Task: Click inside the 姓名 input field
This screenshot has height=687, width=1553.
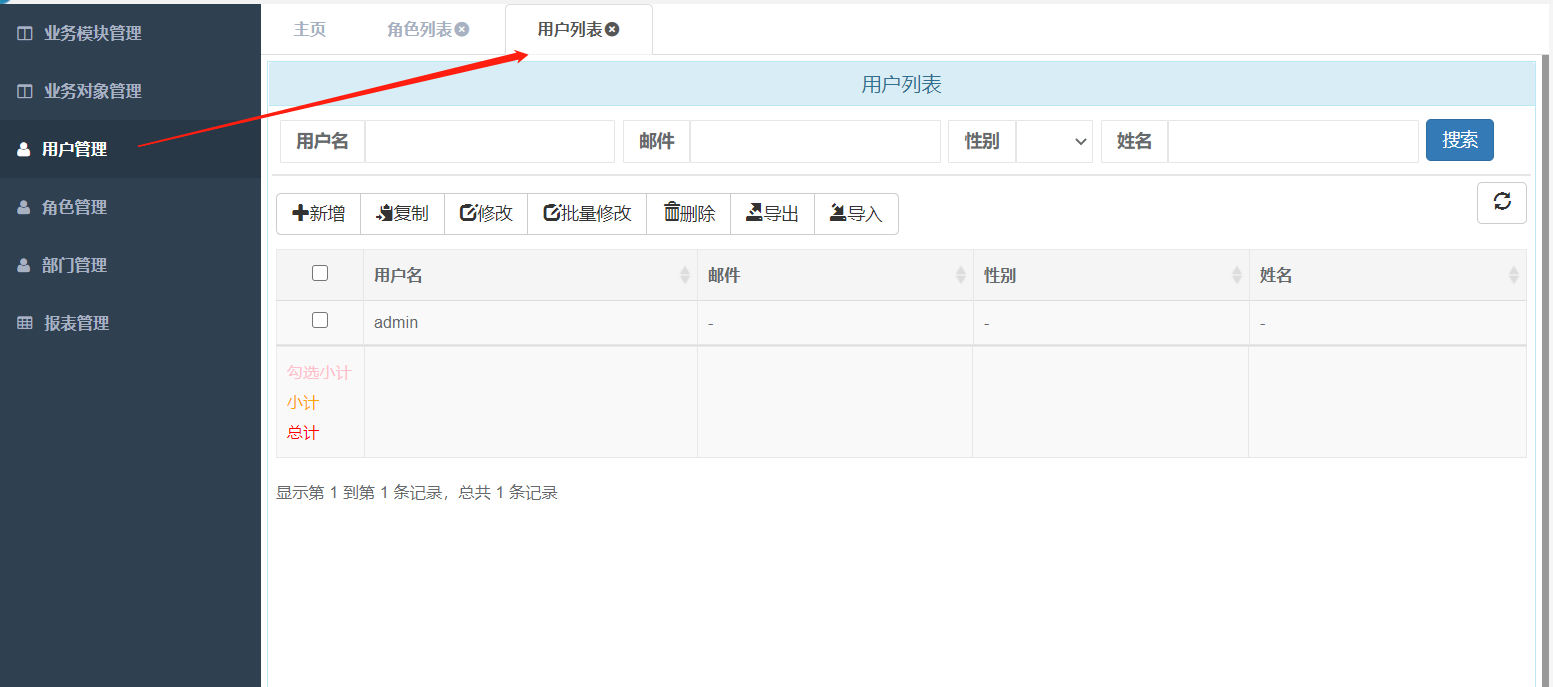Action: [x=1290, y=141]
